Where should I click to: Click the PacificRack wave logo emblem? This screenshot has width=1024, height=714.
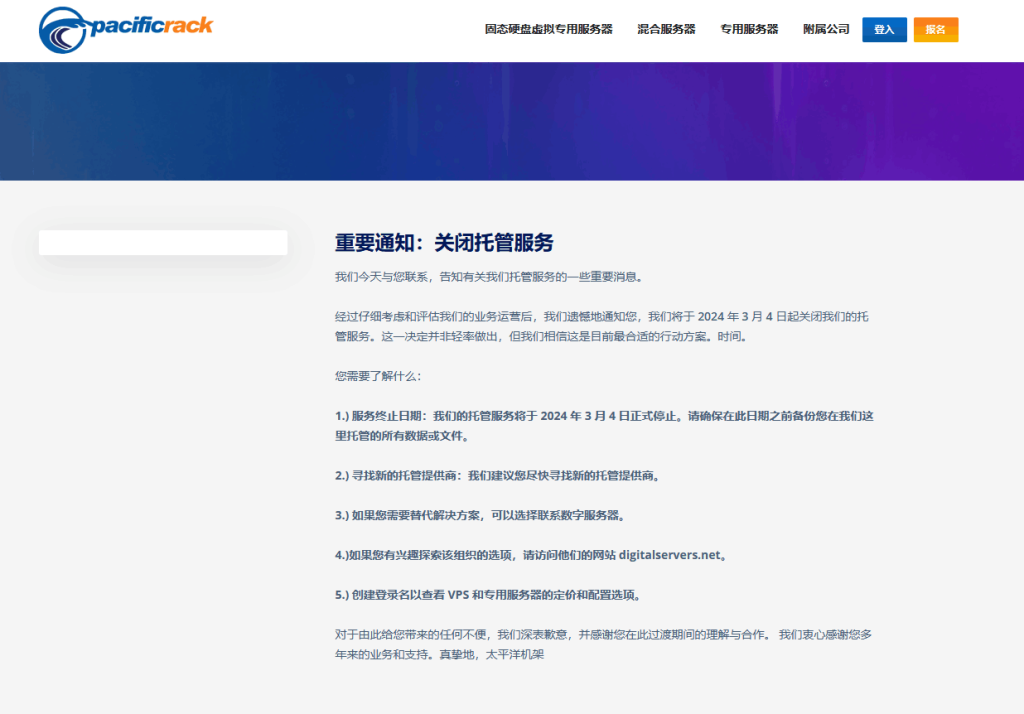point(64,30)
